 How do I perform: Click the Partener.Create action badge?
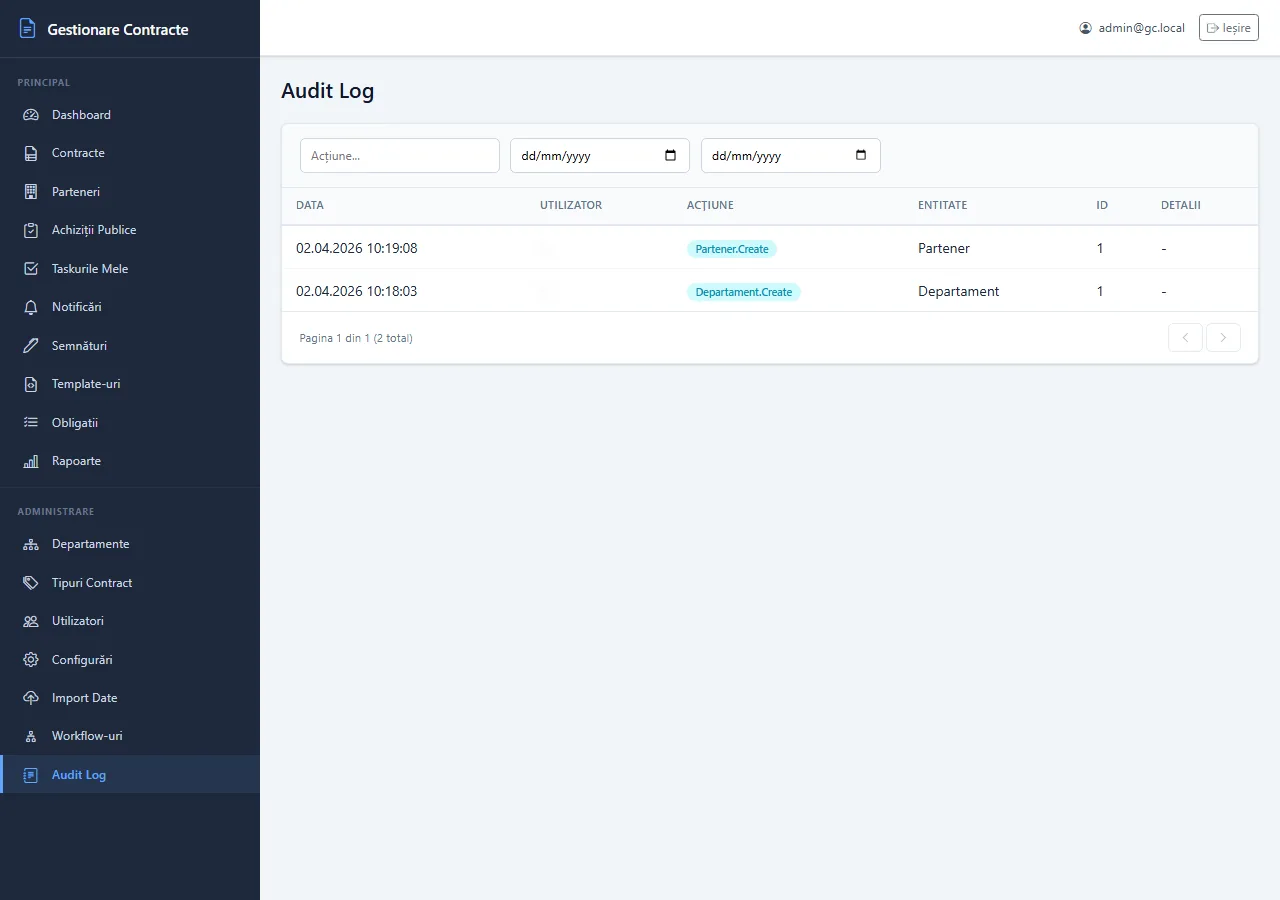[x=732, y=249]
